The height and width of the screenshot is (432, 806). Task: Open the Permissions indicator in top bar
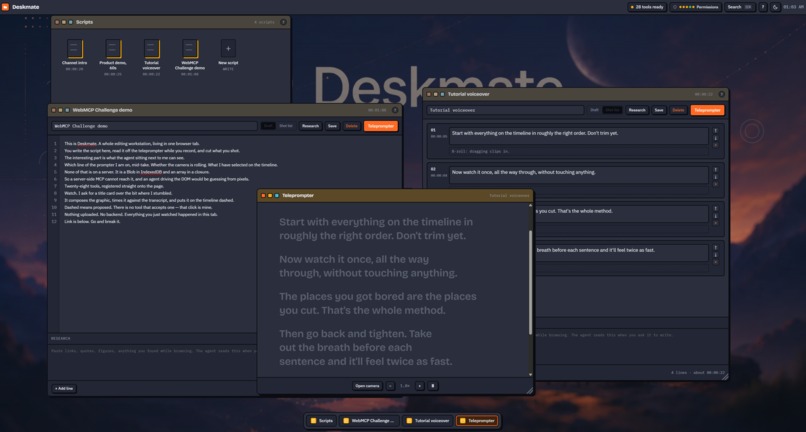pos(695,7)
